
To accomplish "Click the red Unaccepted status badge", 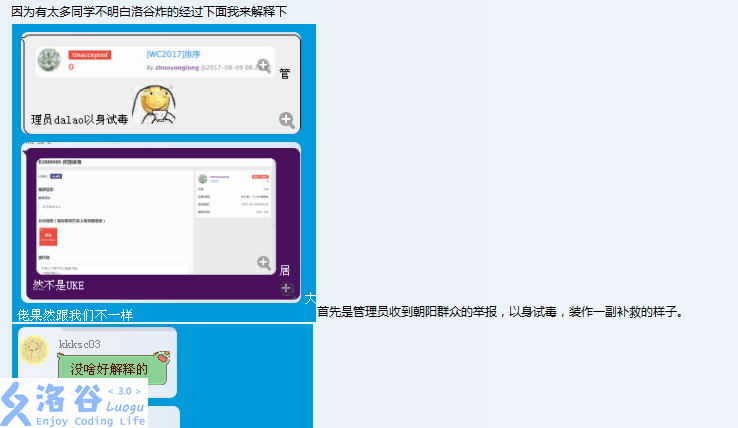I will pos(89,55).
